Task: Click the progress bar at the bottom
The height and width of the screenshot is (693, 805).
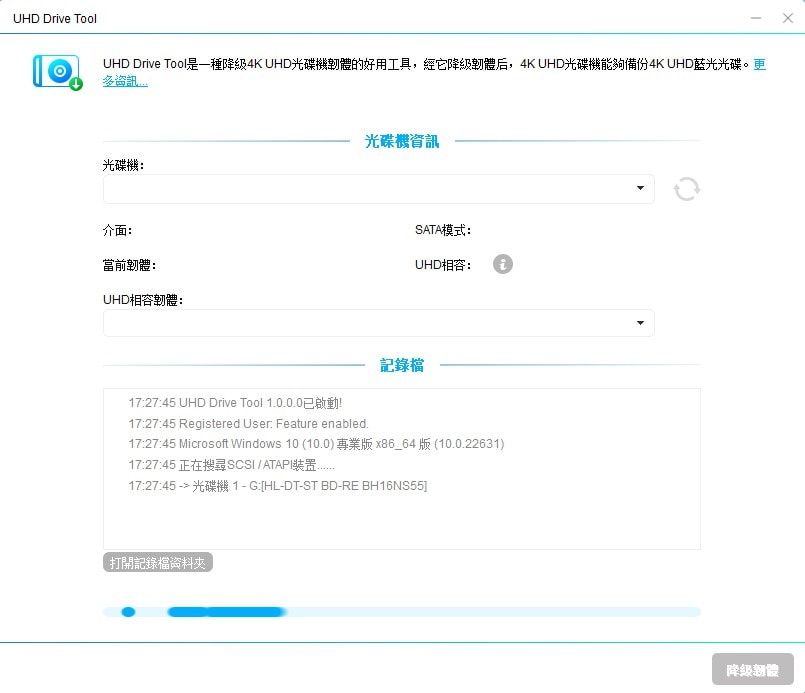Action: click(x=401, y=612)
